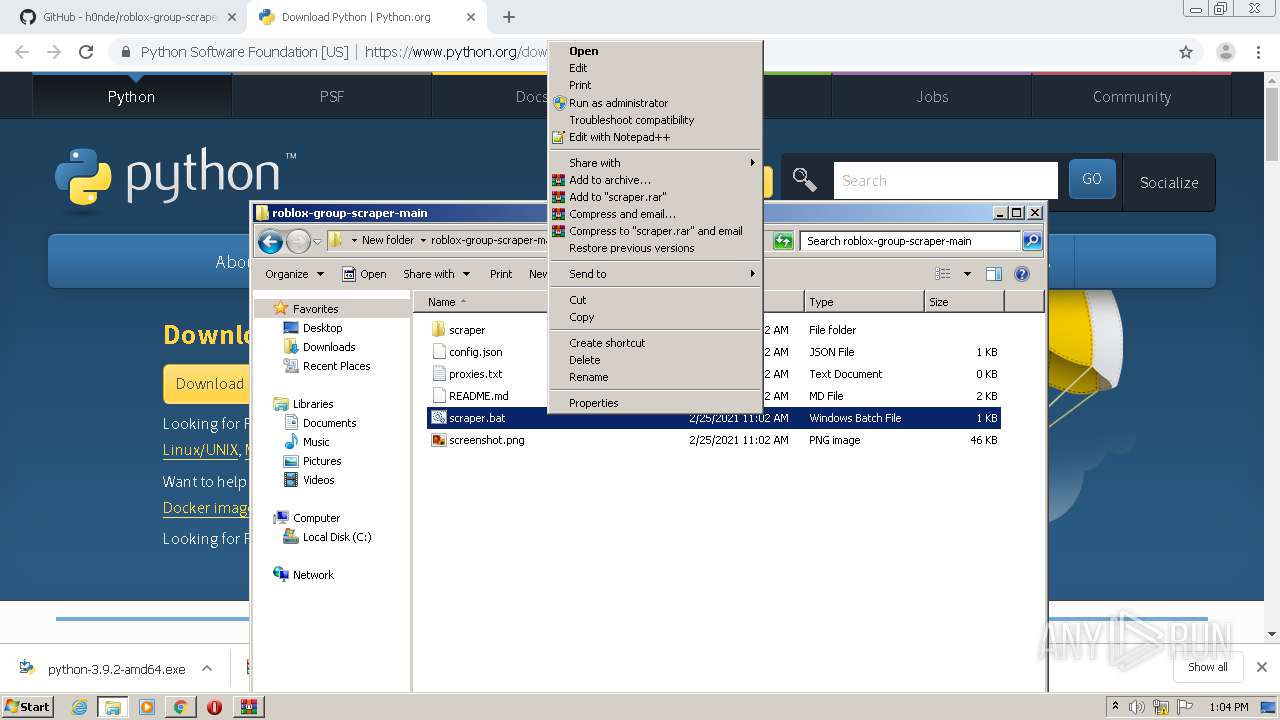
Task: Bookmark this page with the star
Action: (x=1186, y=52)
